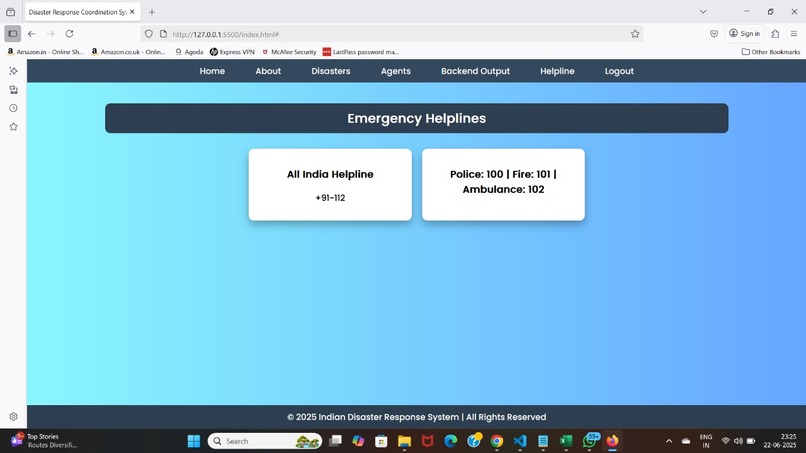Open the Agoda bookmark
Image resolution: width=806 pixels, height=453 pixels.
click(189, 52)
